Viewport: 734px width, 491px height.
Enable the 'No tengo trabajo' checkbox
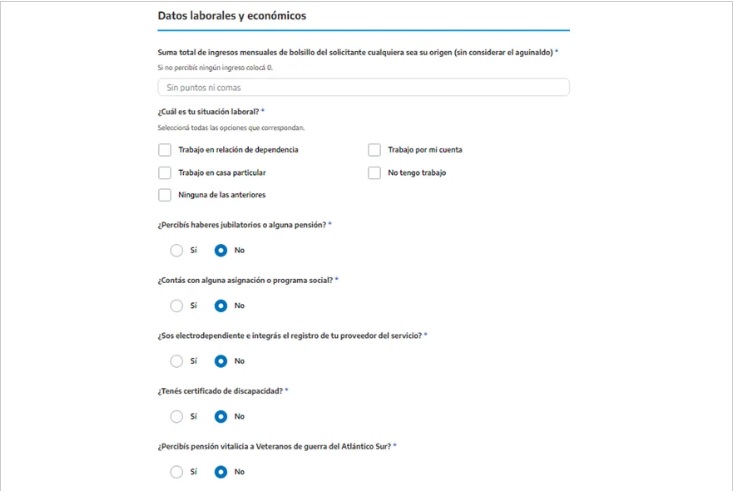375,173
